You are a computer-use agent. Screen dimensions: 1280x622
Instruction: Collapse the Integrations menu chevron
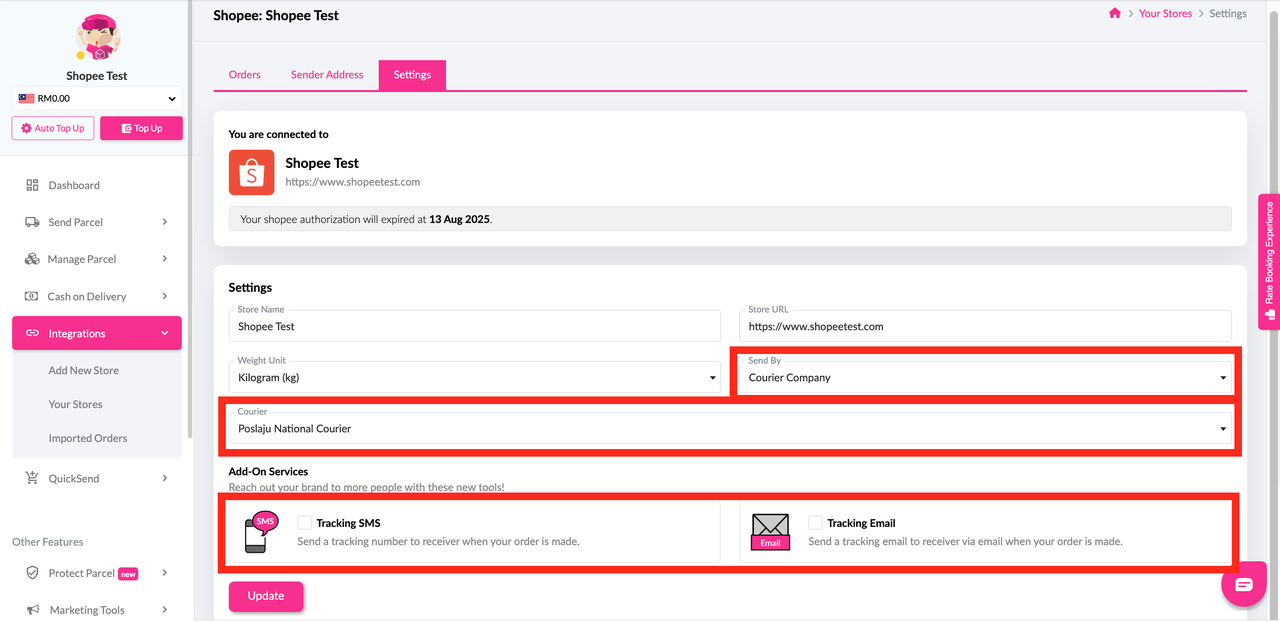pos(165,333)
